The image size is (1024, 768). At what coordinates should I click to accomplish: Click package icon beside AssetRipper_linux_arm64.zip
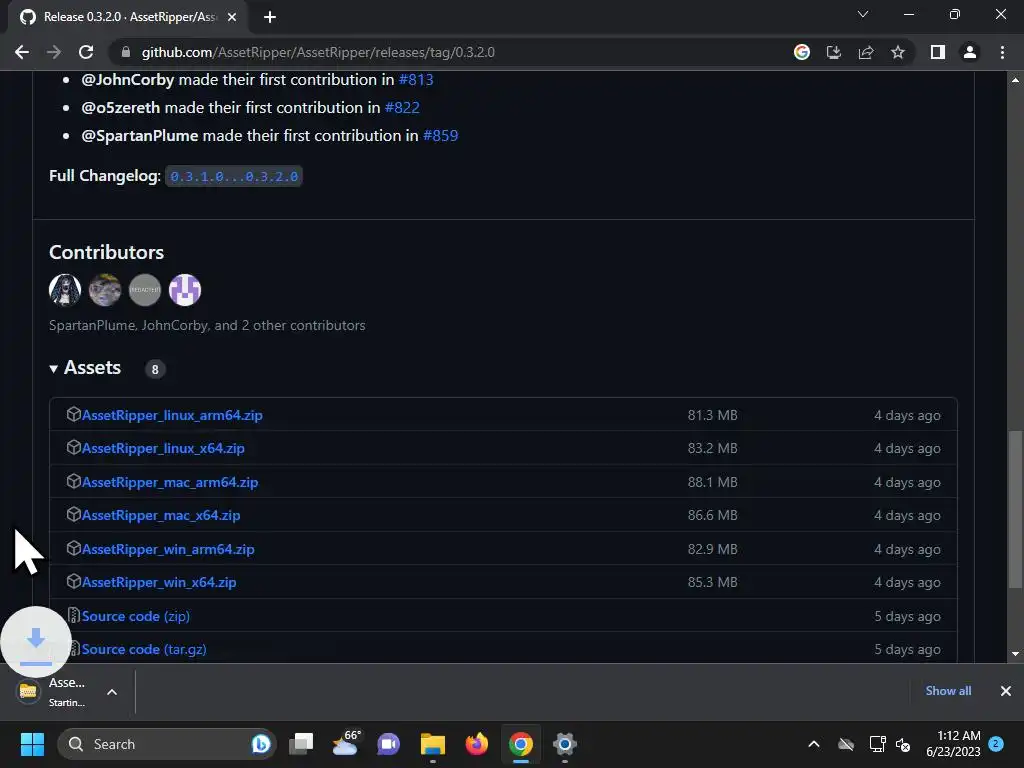[73, 415]
